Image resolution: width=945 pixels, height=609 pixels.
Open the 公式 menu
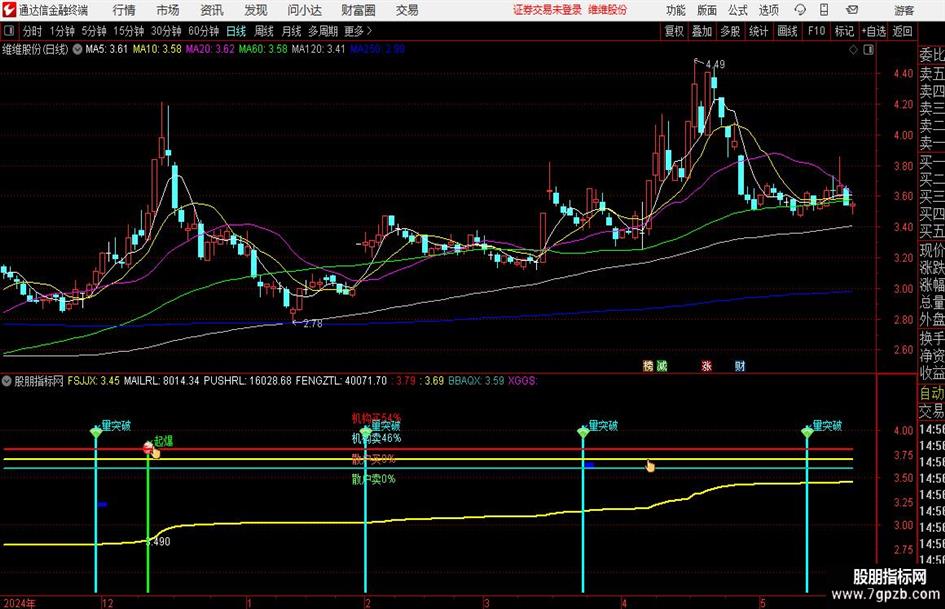(737, 10)
